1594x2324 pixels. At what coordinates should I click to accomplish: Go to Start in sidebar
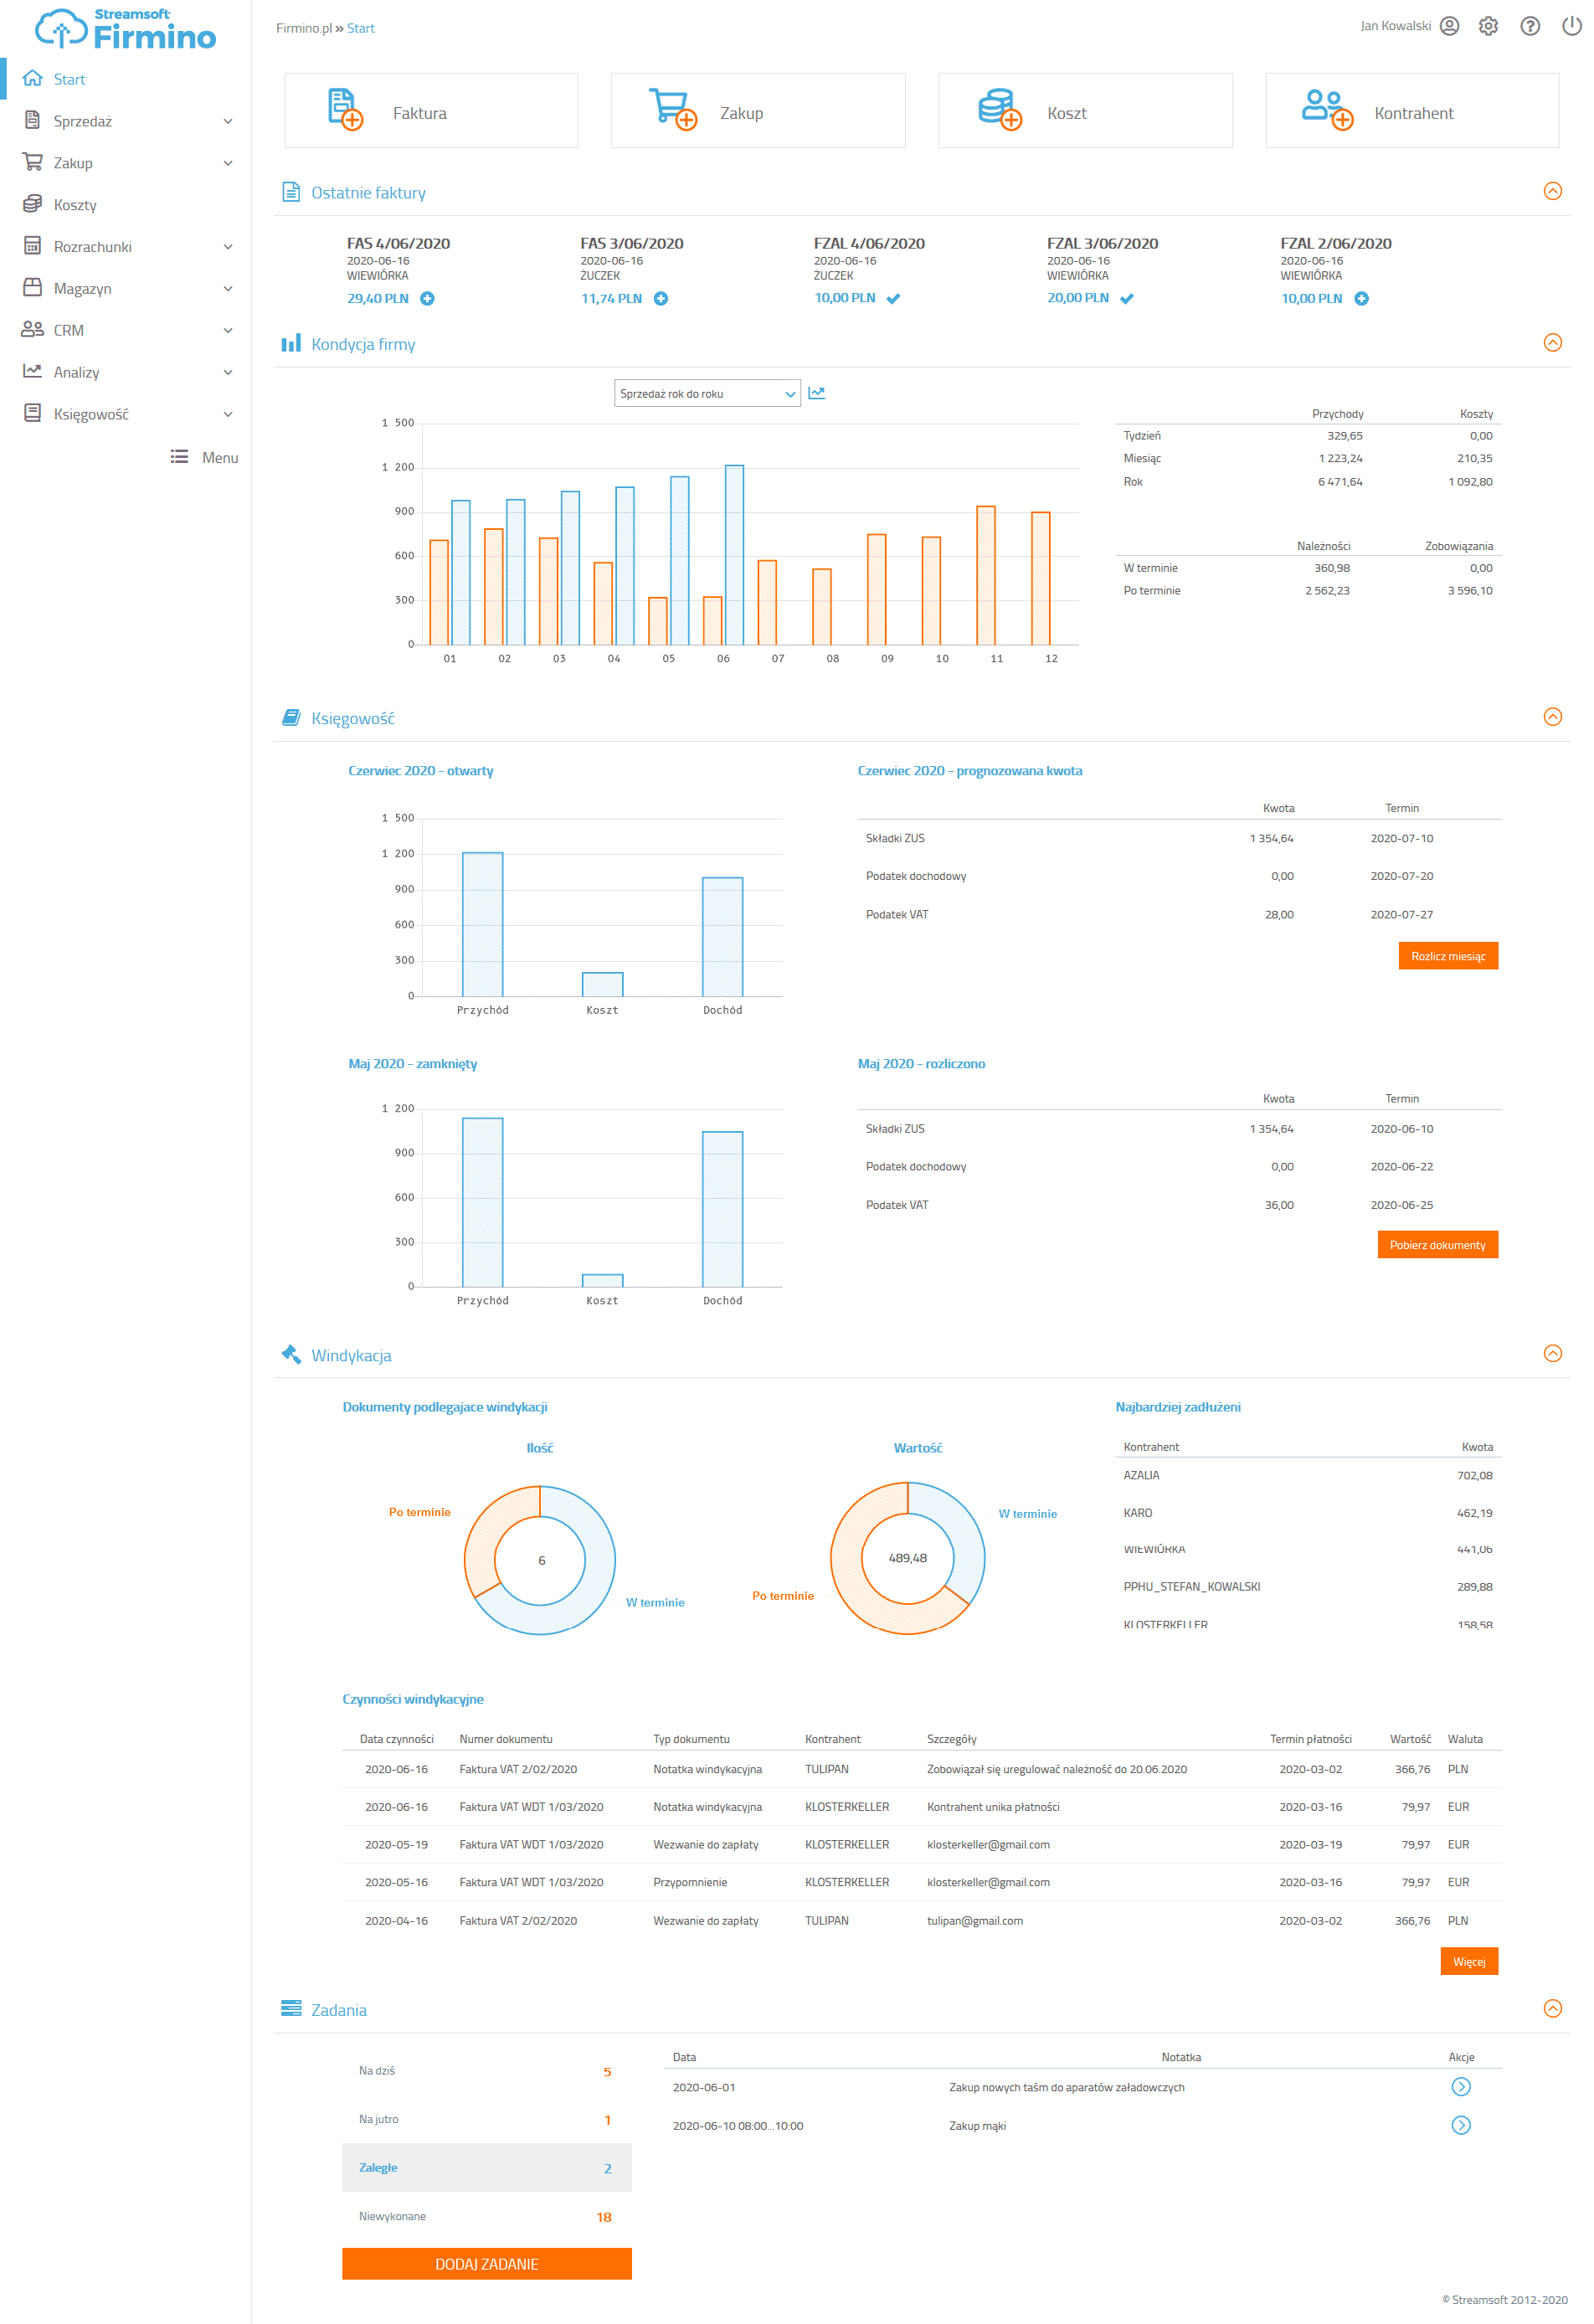click(126, 79)
